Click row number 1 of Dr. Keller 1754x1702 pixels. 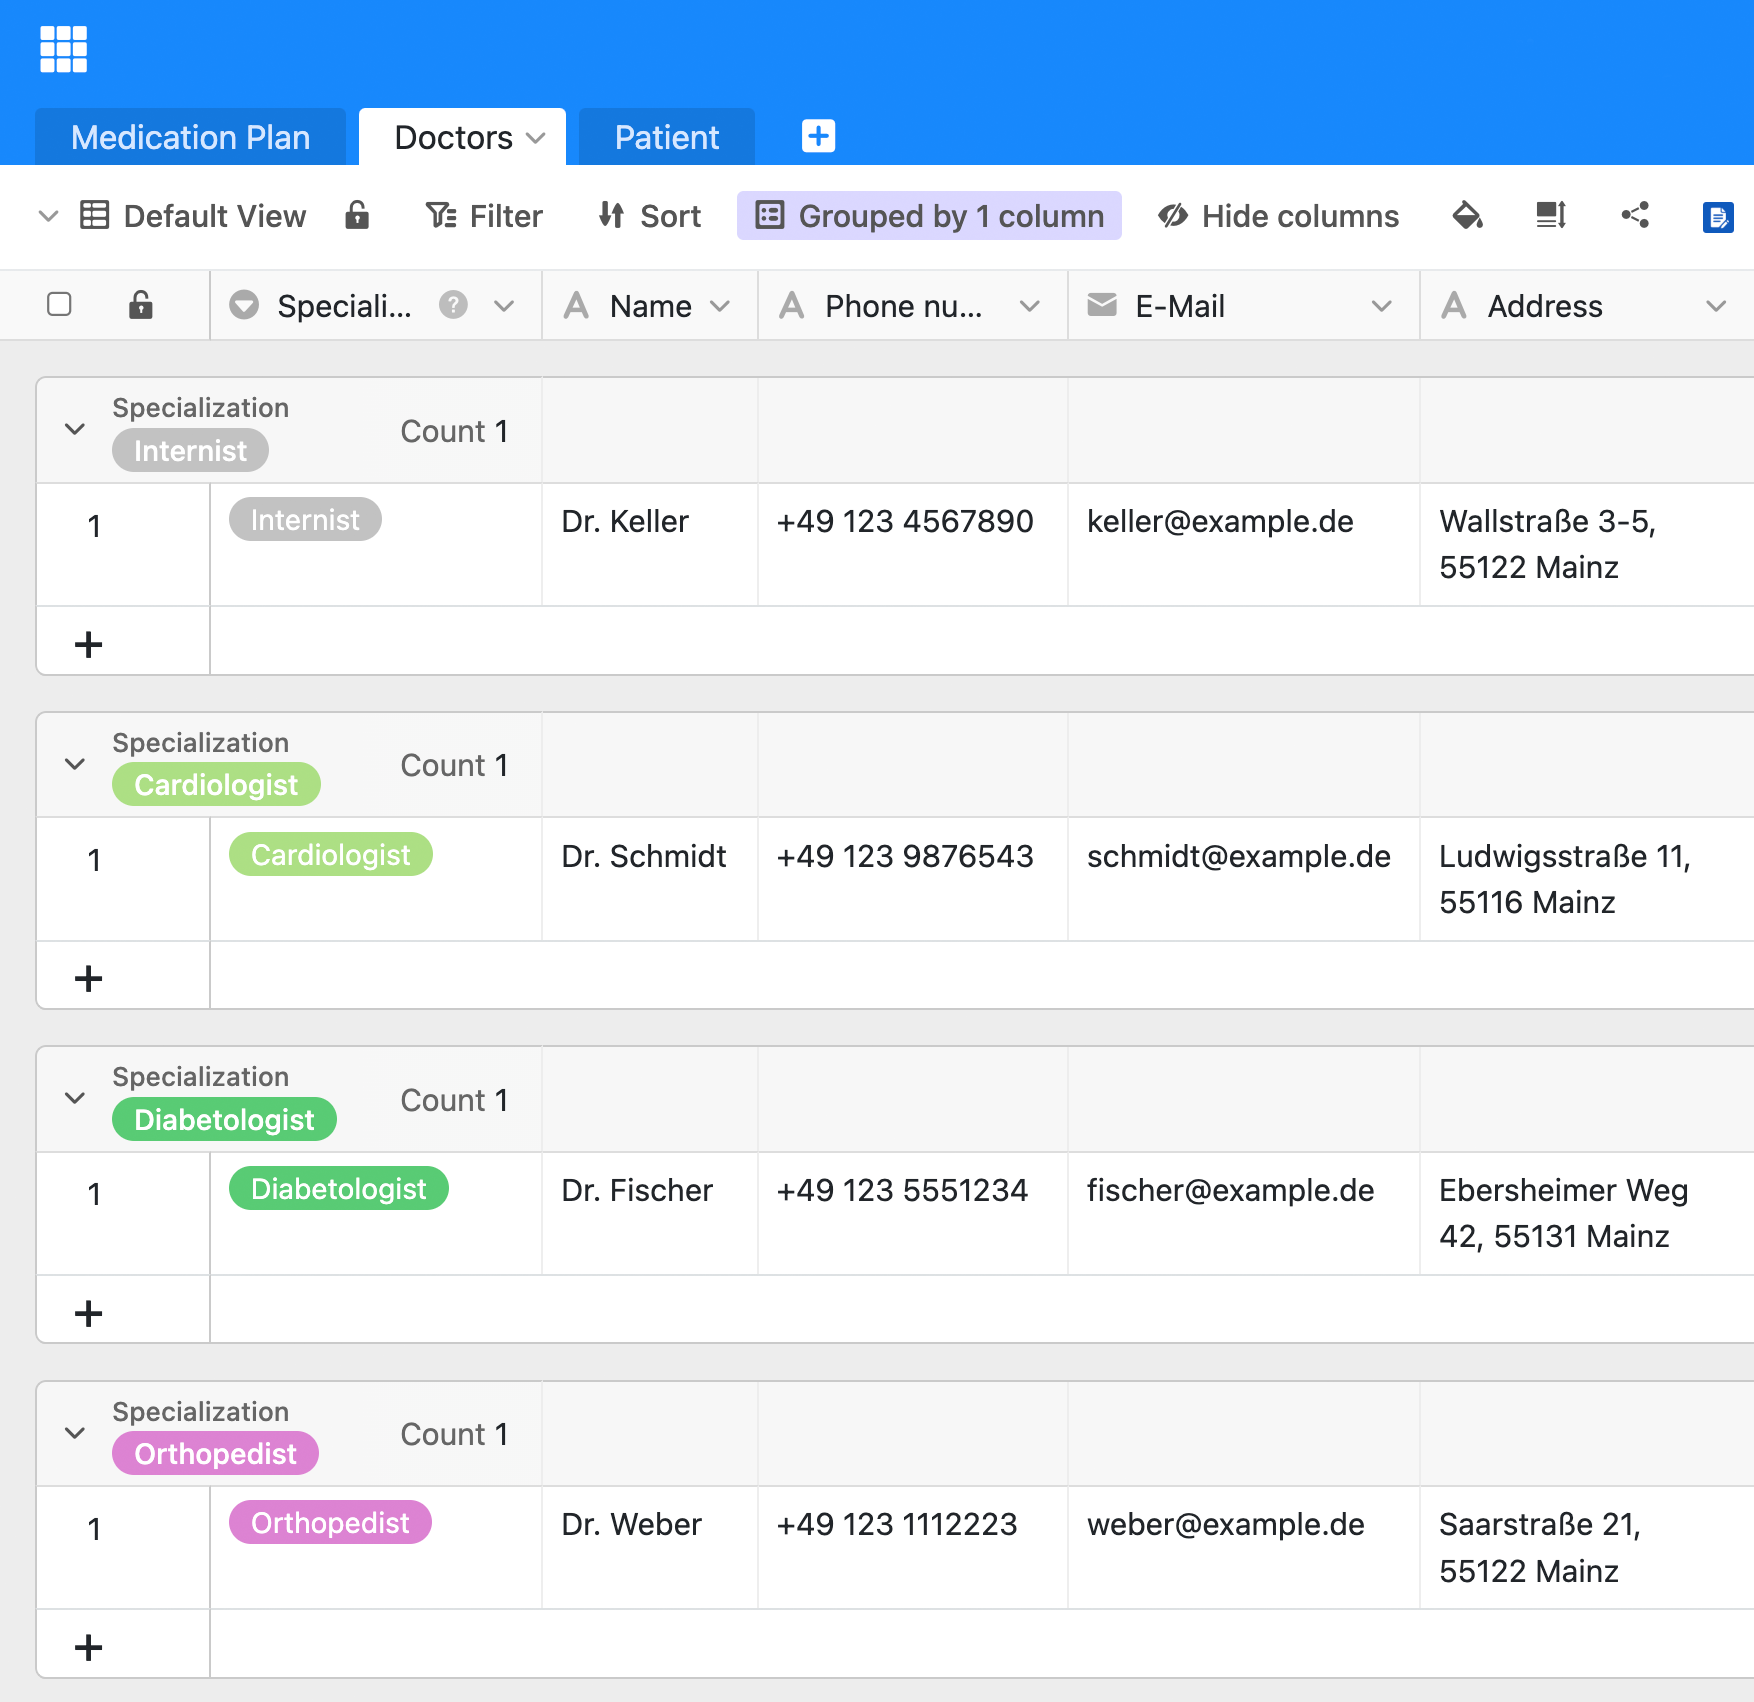tap(94, 526)
